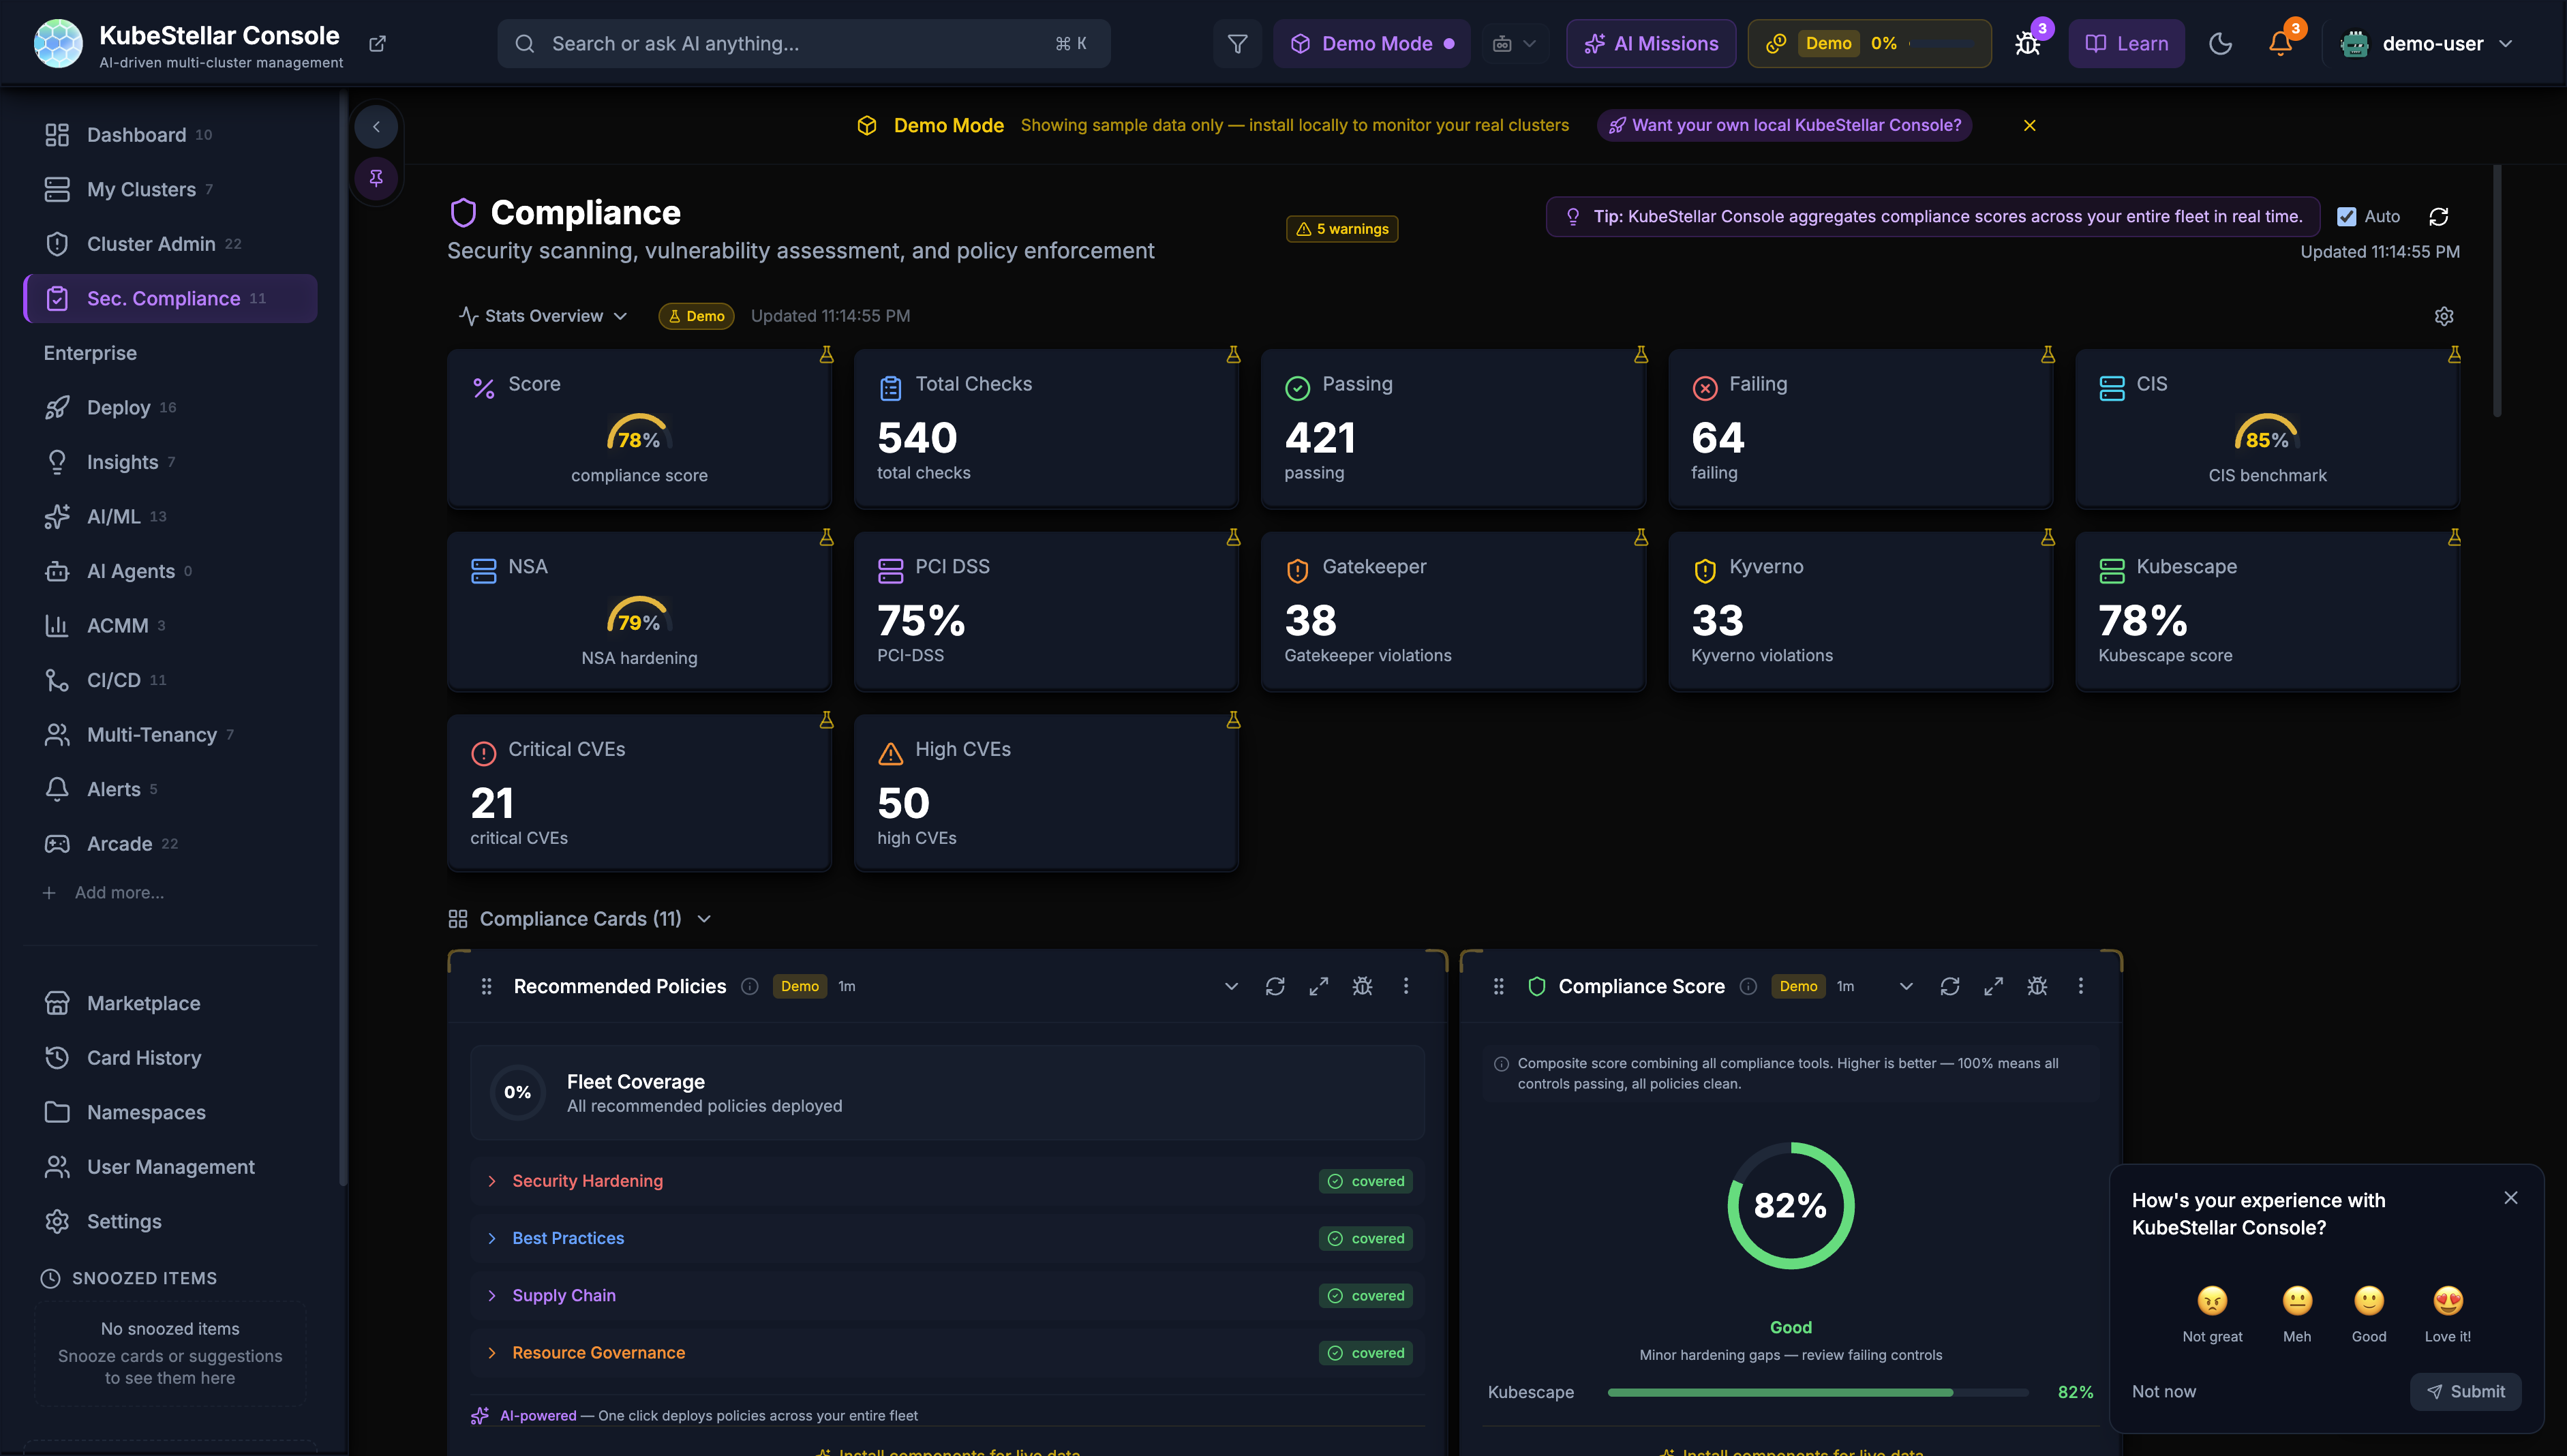The image size is (2567, 1456).
Task: Open KubeStellar Console external link icon
Action: click(377, 44)
